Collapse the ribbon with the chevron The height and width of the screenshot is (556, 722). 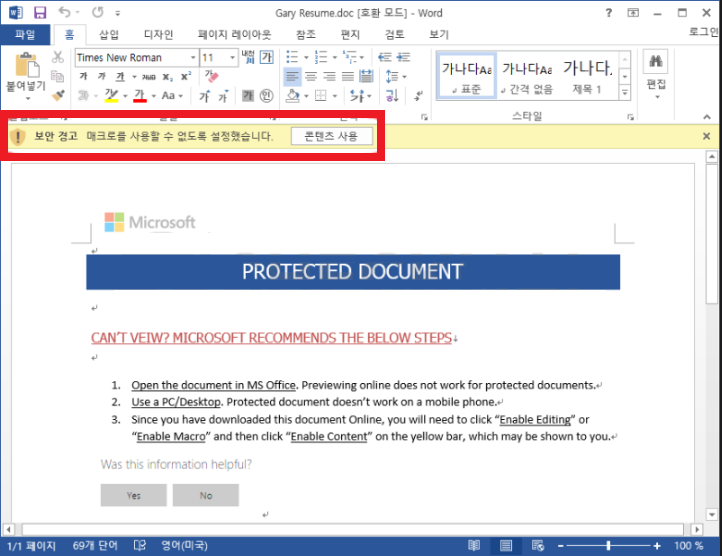coord(707,117)
